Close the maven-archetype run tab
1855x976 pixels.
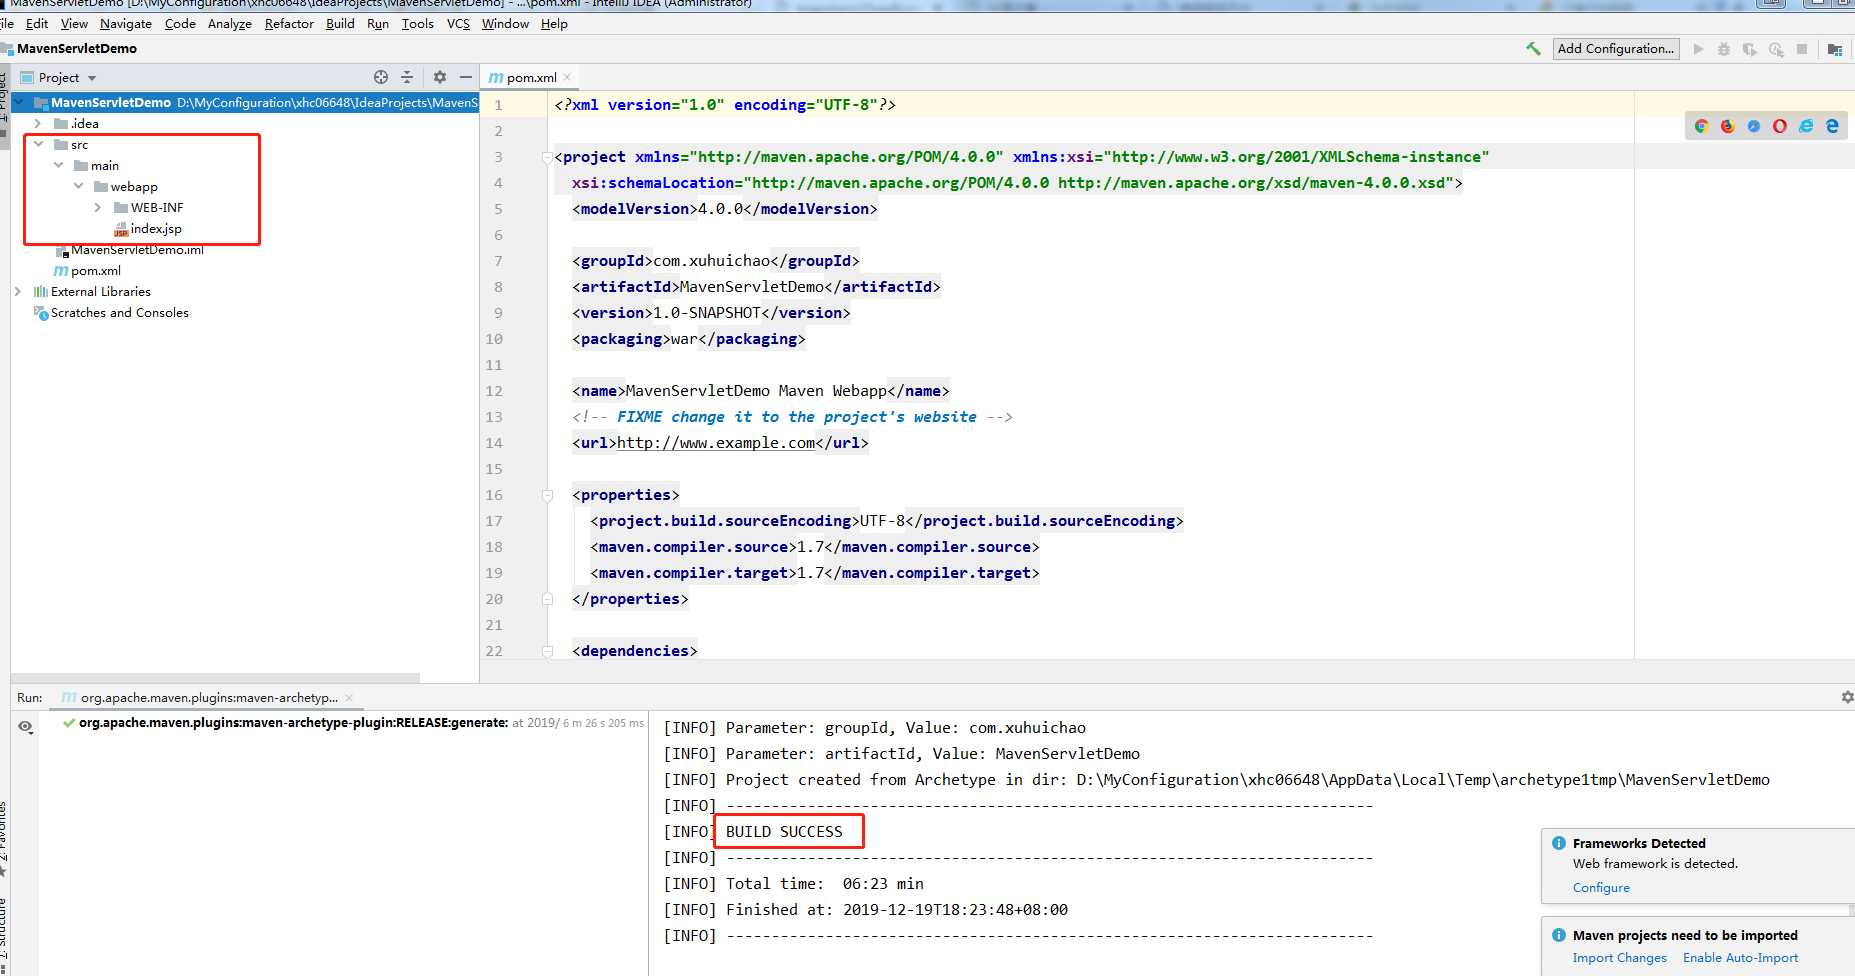[x=349, y=698]
